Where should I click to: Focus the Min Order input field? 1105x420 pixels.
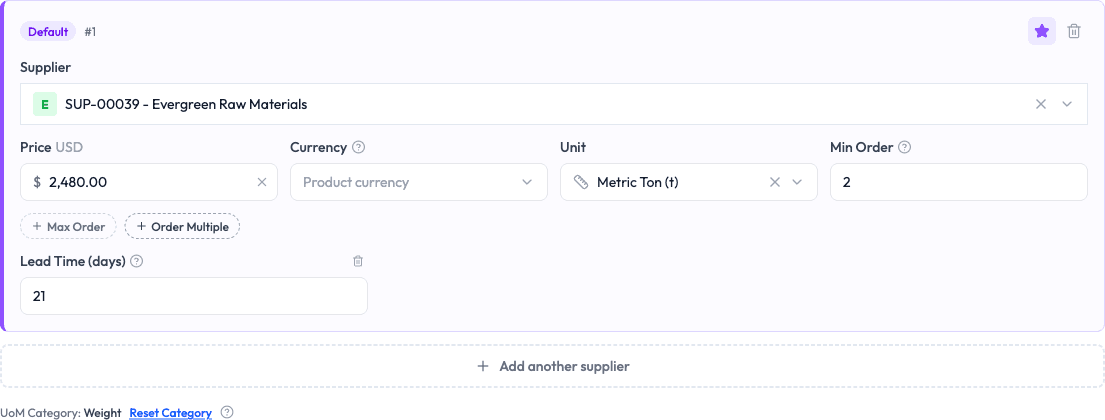(x=958, y=182)
